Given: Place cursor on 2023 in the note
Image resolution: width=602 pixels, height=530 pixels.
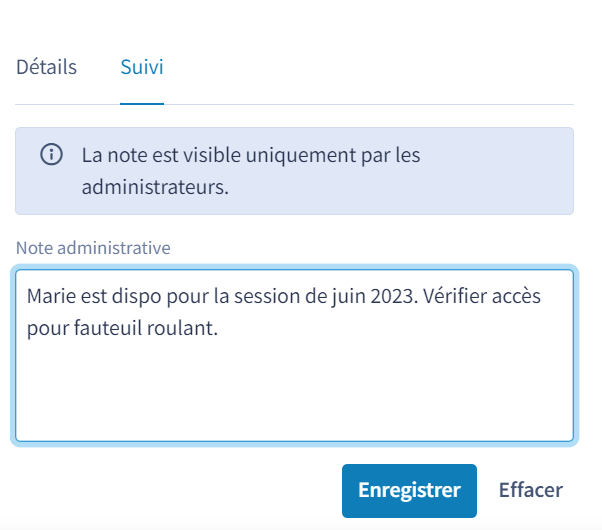Looking at the screenshot, I should pos(394,296).
